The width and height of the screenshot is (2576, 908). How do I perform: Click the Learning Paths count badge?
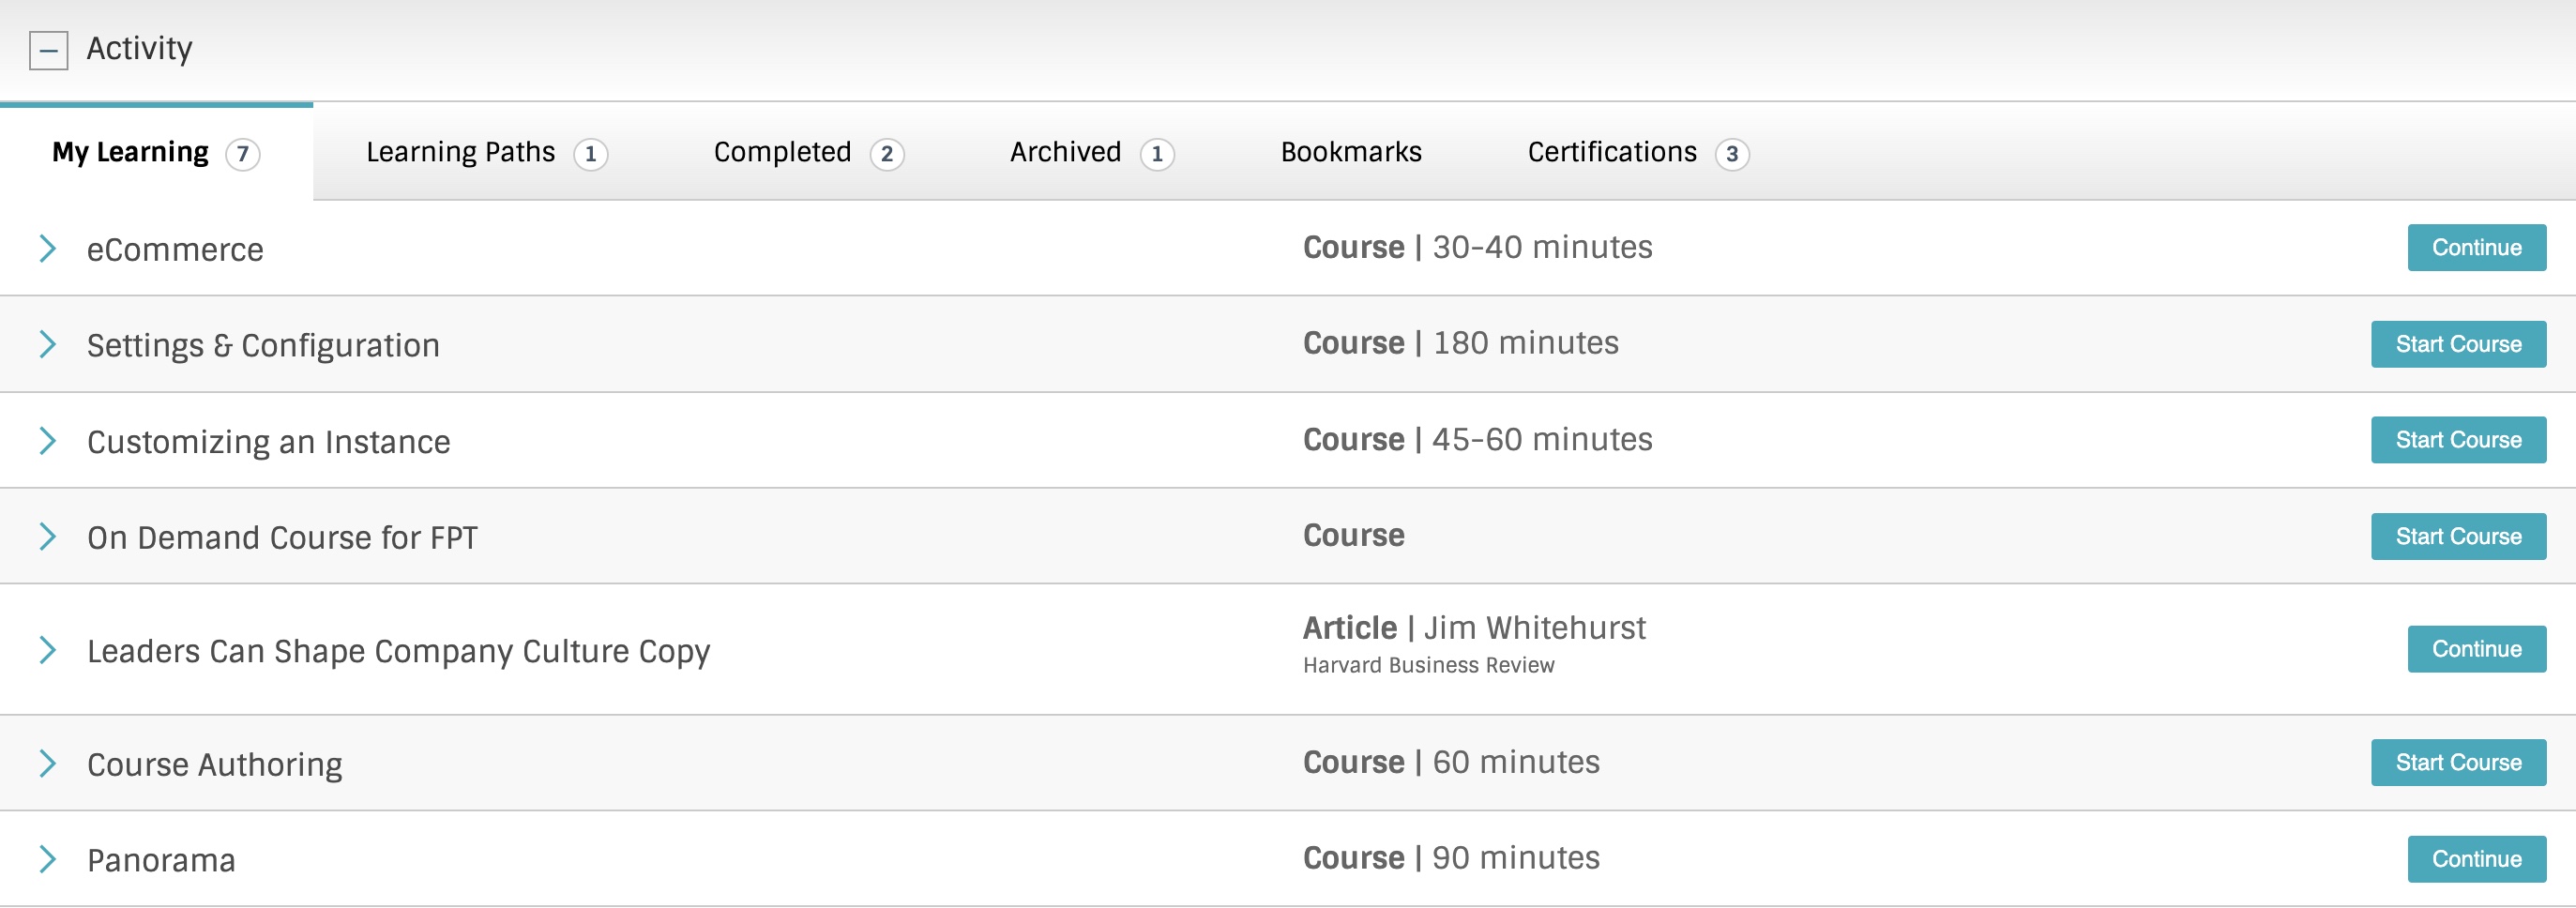point(591,154)
